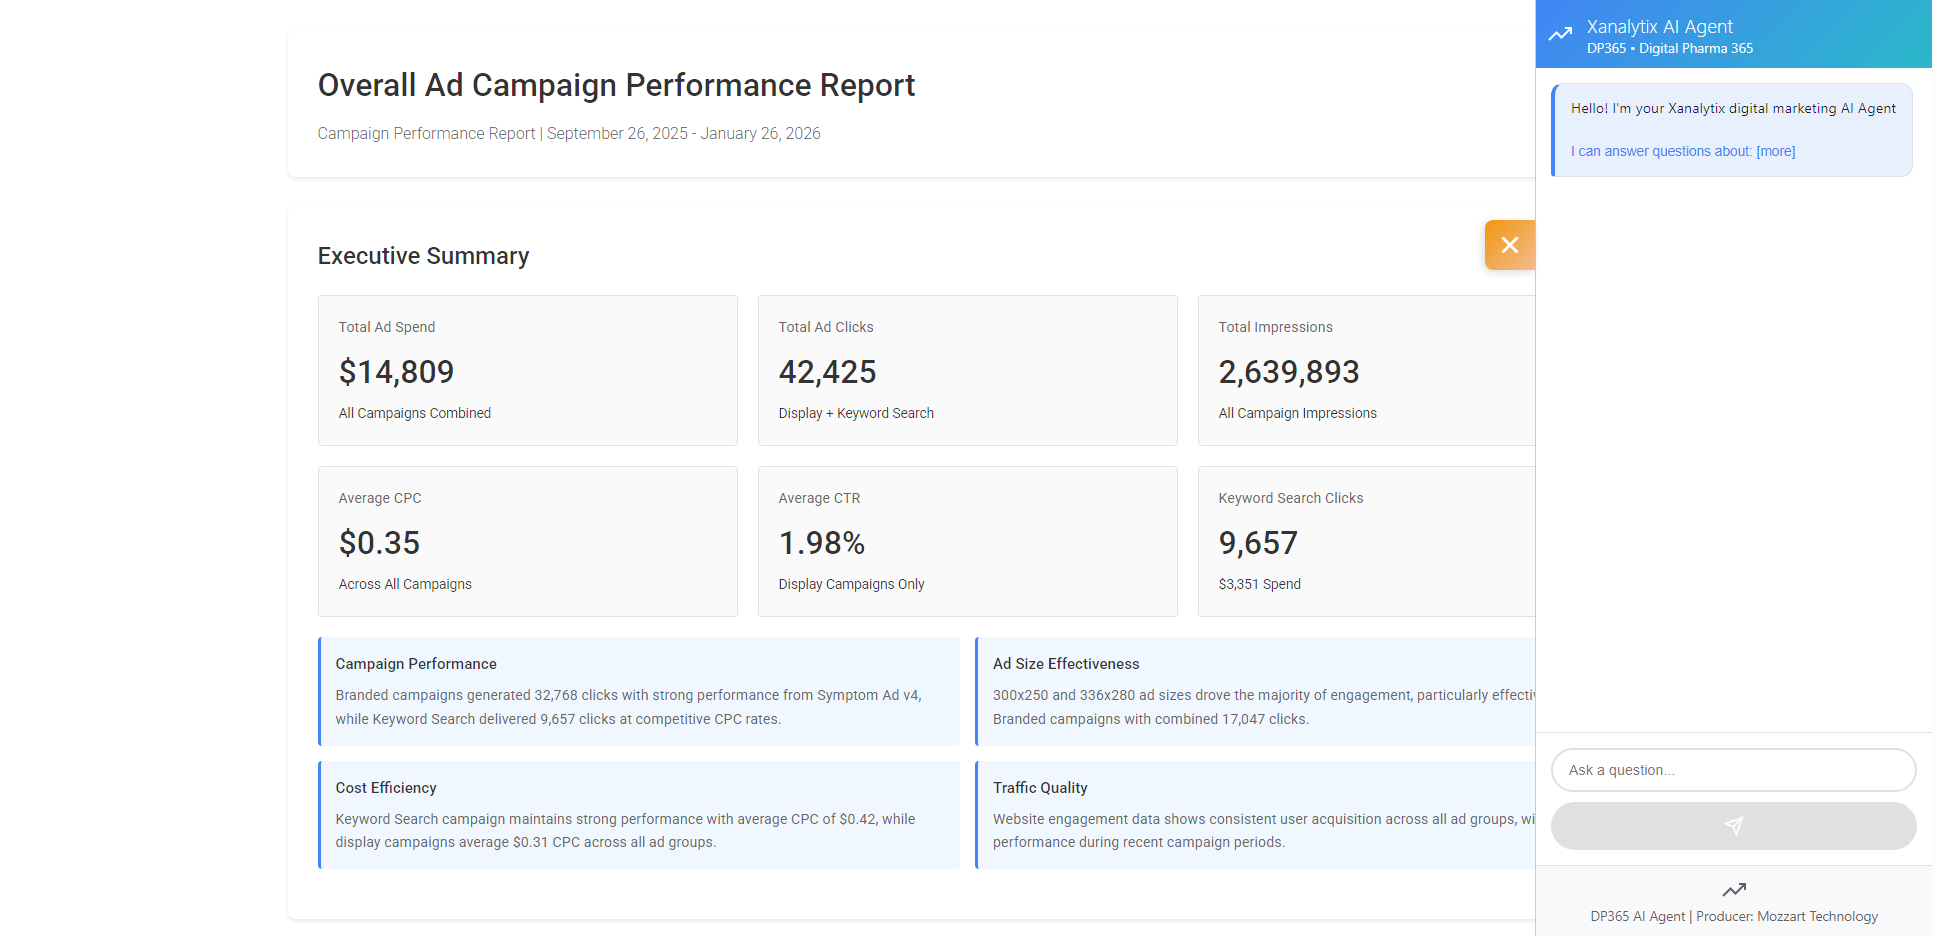Viewport: 1935px width, 936px height.
Task: Click the 'Producer: Mozzart Technology' footer text
Action: pyautogui.click(x=1786, y=916)
